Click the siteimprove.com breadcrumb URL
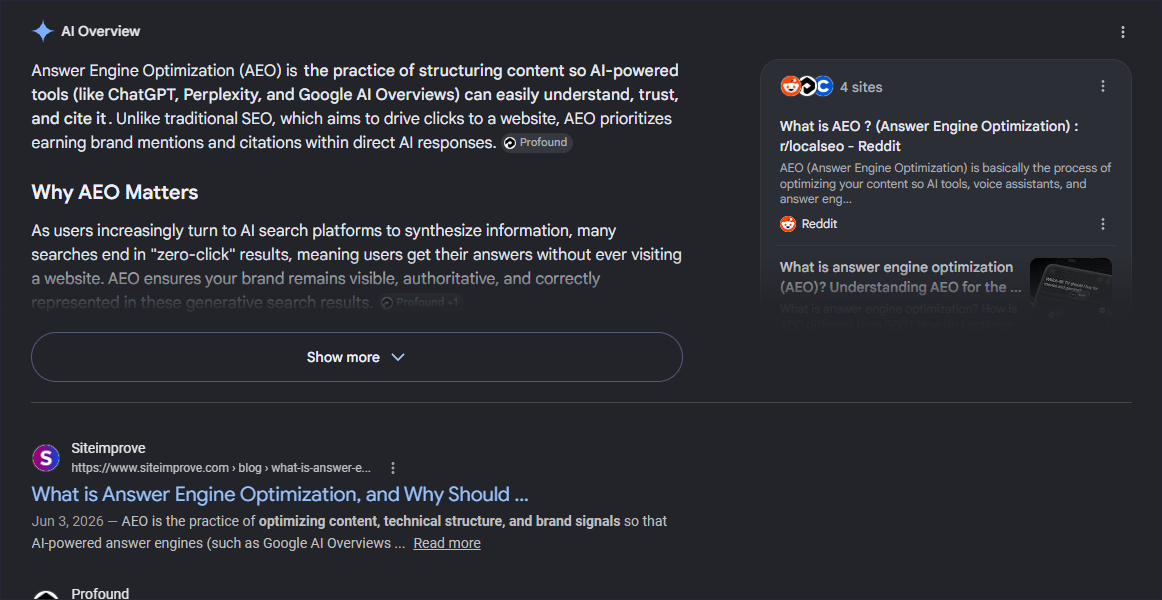 (x=221, y=468)
